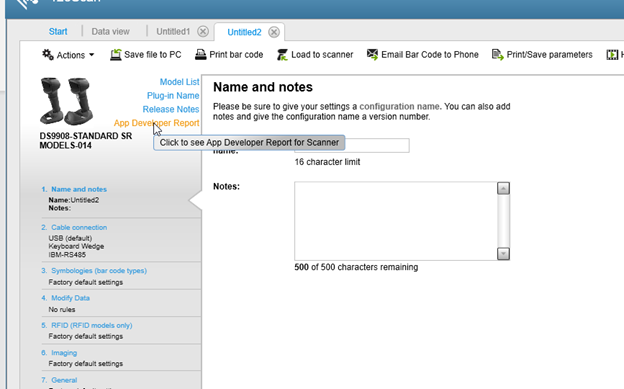Click the 500 of 500 characters remaining text
Viewport: 624px width, 389px height.
pyautogui.click(x=356, y=267)
